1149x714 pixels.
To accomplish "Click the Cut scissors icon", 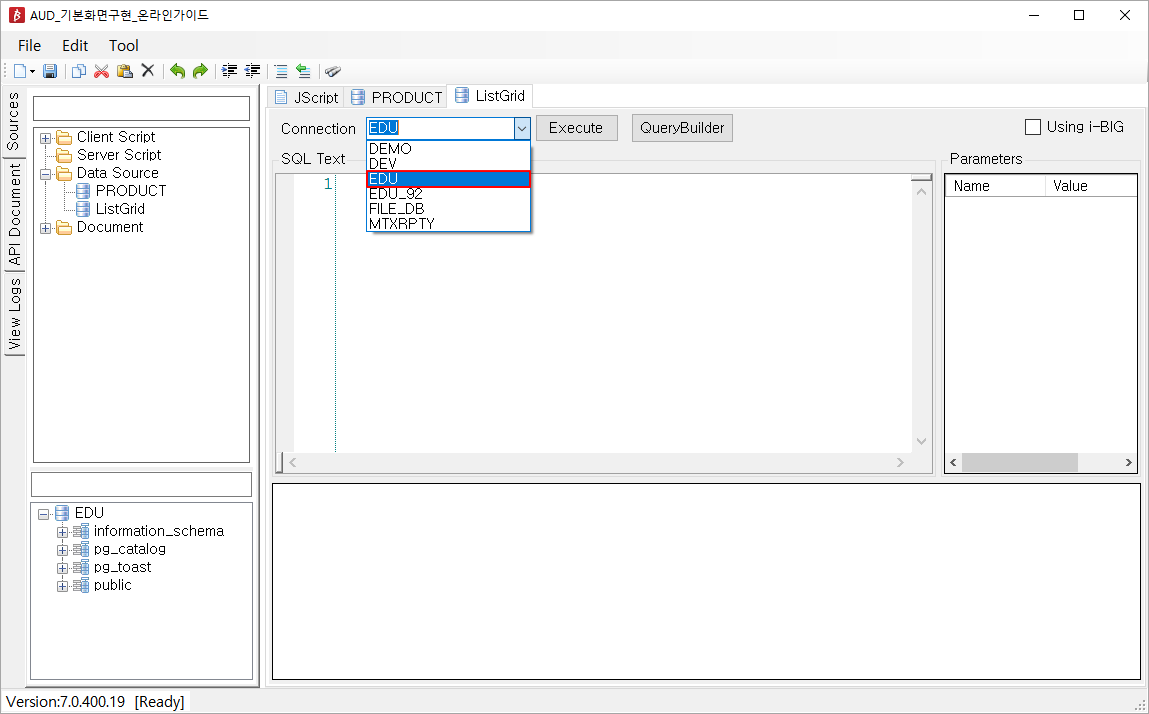I will coord(102,71).
